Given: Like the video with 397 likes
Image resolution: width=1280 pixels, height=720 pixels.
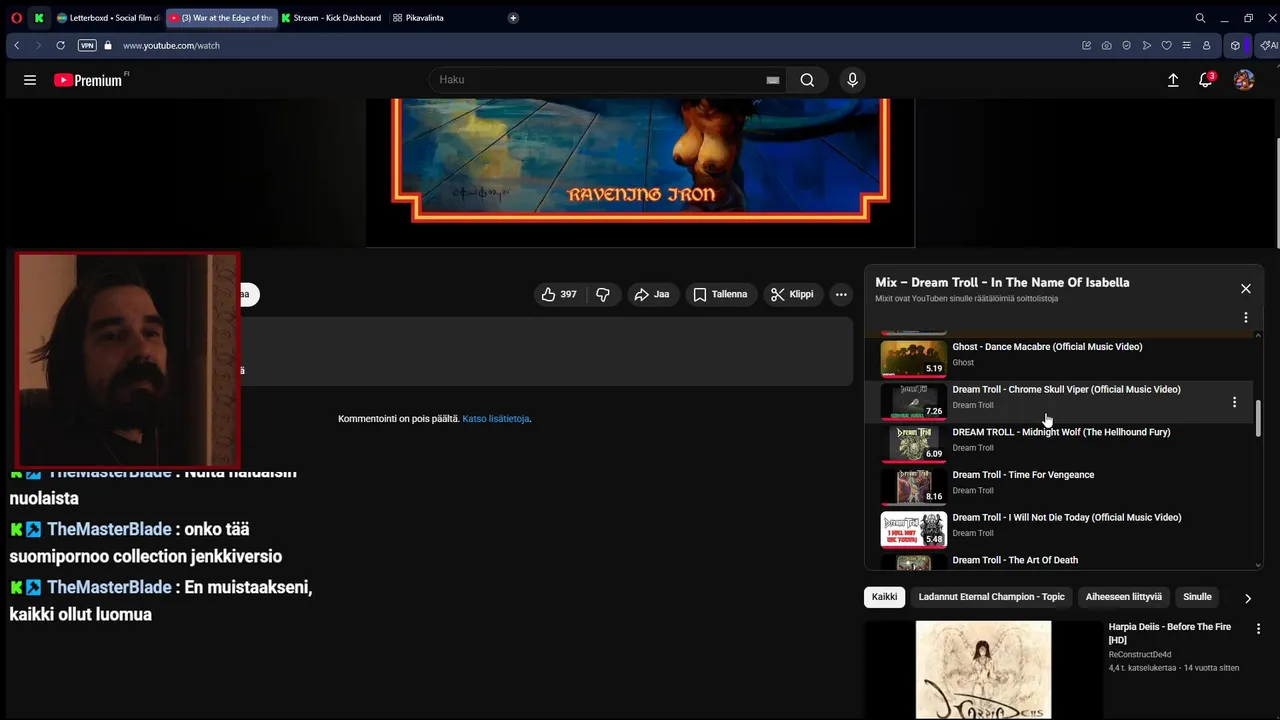Looking at the screenshot, I should click(x=559, y=294).
